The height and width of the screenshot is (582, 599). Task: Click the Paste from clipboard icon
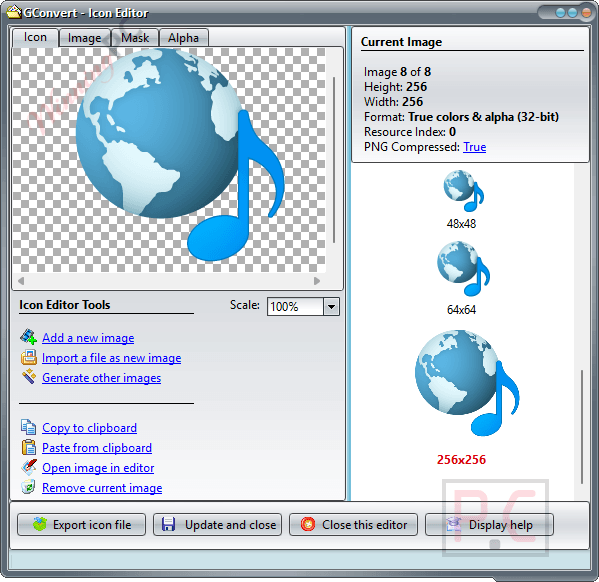[29, 447]
